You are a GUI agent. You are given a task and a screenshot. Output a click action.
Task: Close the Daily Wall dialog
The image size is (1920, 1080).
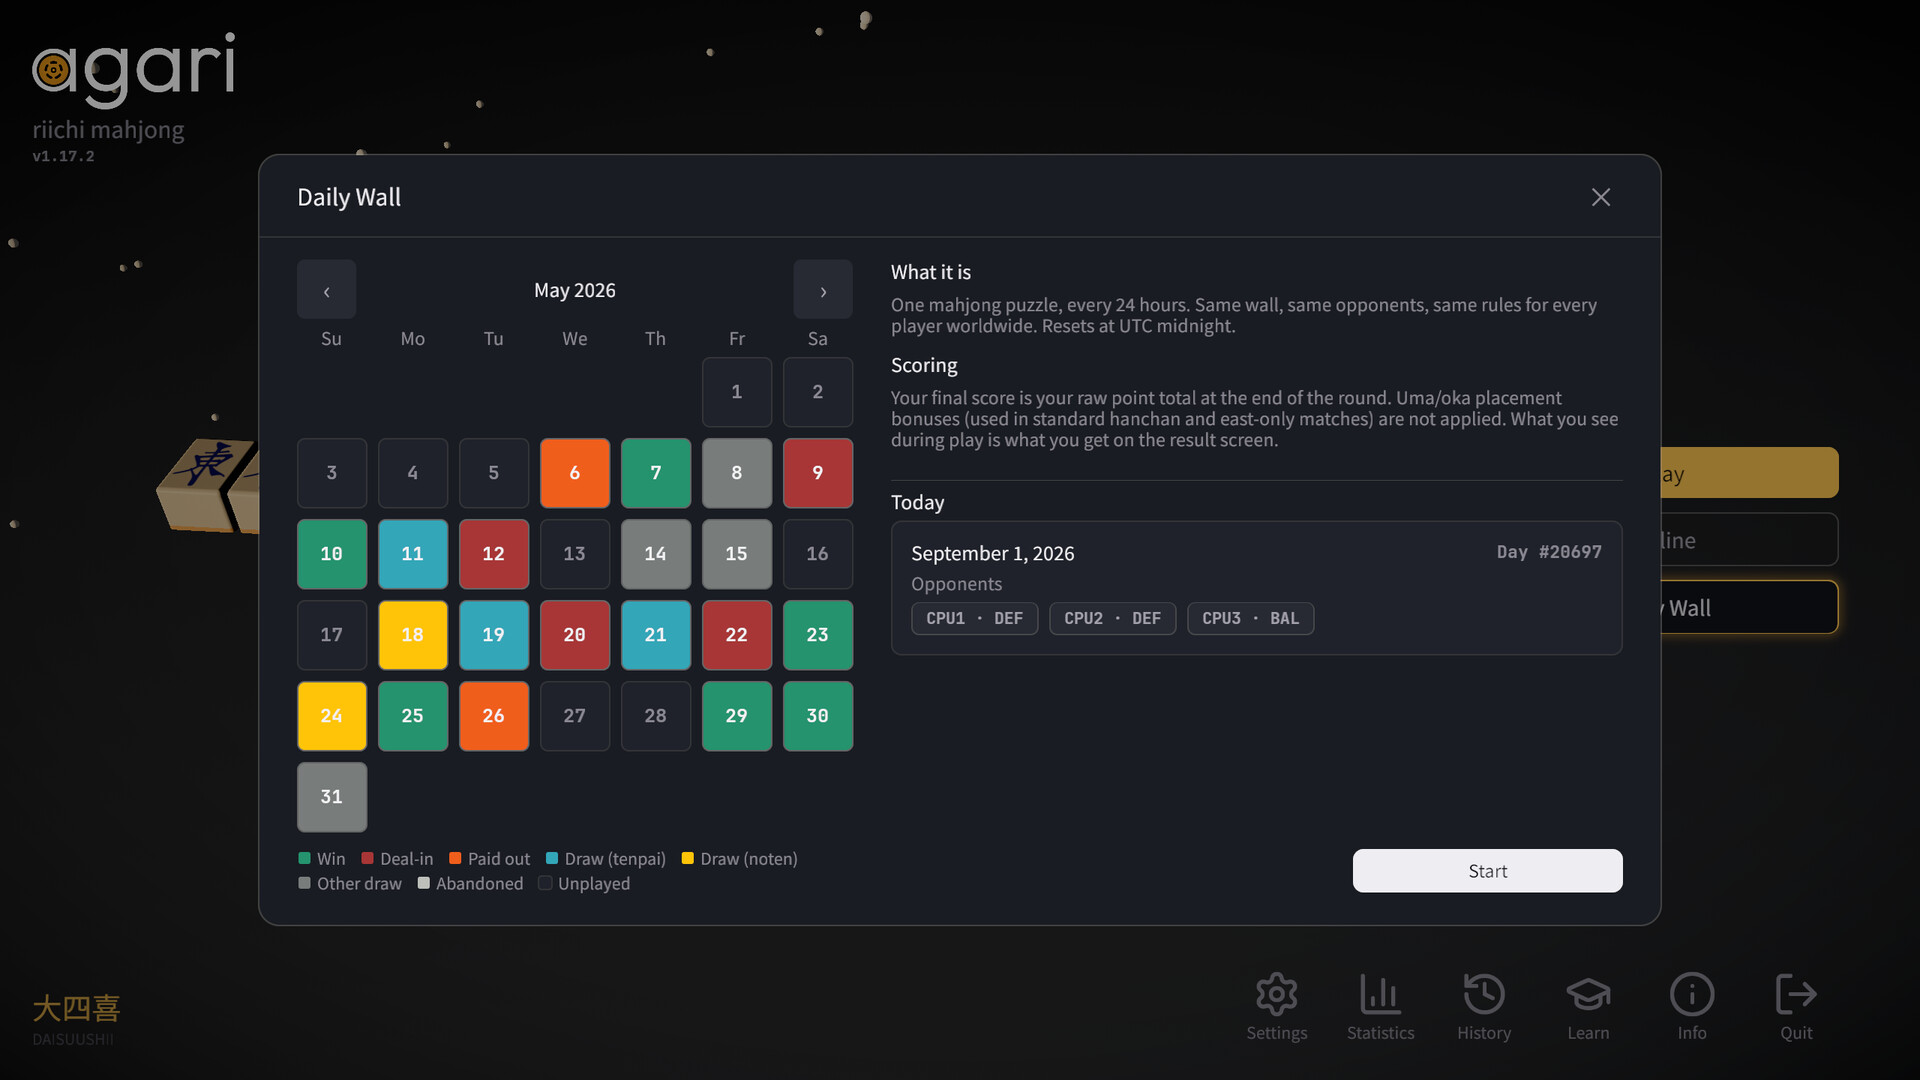click(x=1601, y=197)
